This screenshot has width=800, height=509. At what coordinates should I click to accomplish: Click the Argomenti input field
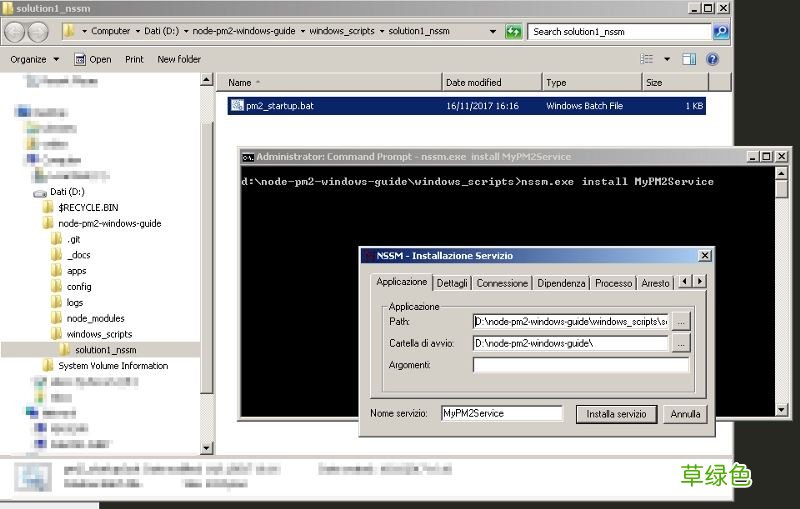581,365
